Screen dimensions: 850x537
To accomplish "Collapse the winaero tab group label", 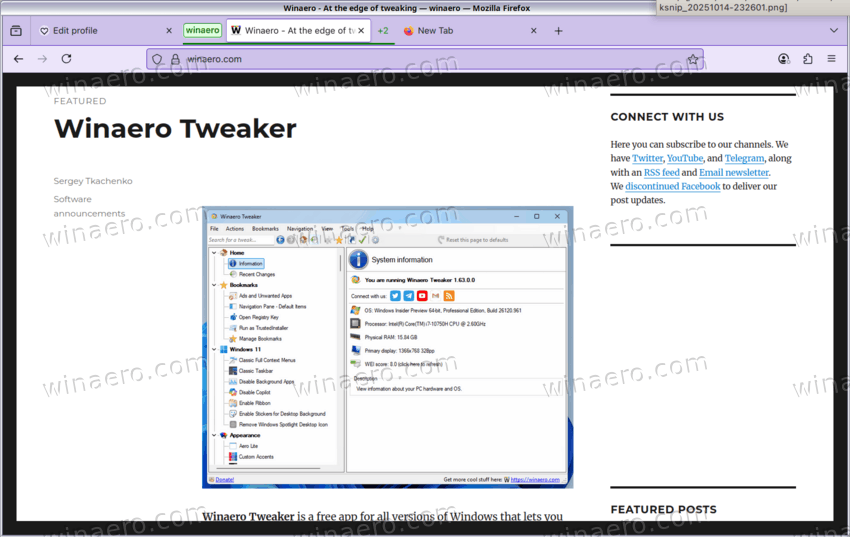I will (202, 31).
